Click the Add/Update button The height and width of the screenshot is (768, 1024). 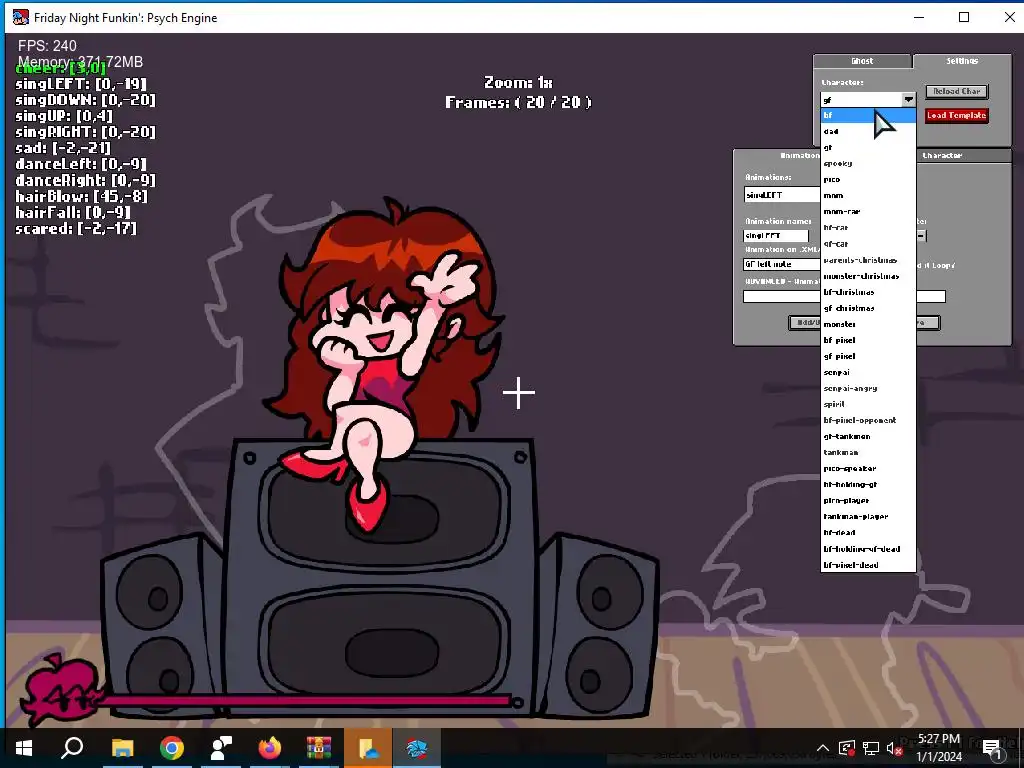click(x=805, y=323)
